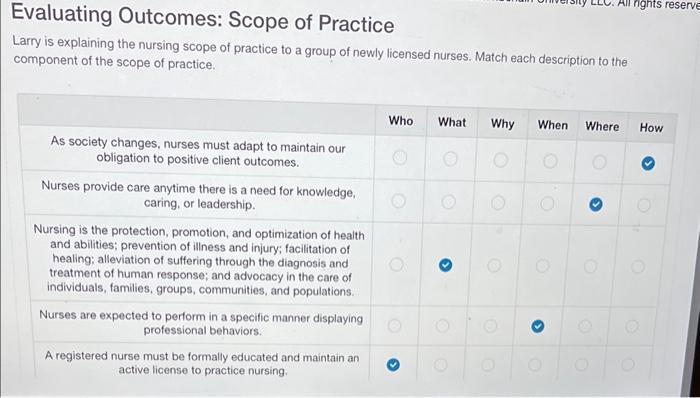
Task: Choose Who for the nursing protection definition row
Action: pos(396,265)
